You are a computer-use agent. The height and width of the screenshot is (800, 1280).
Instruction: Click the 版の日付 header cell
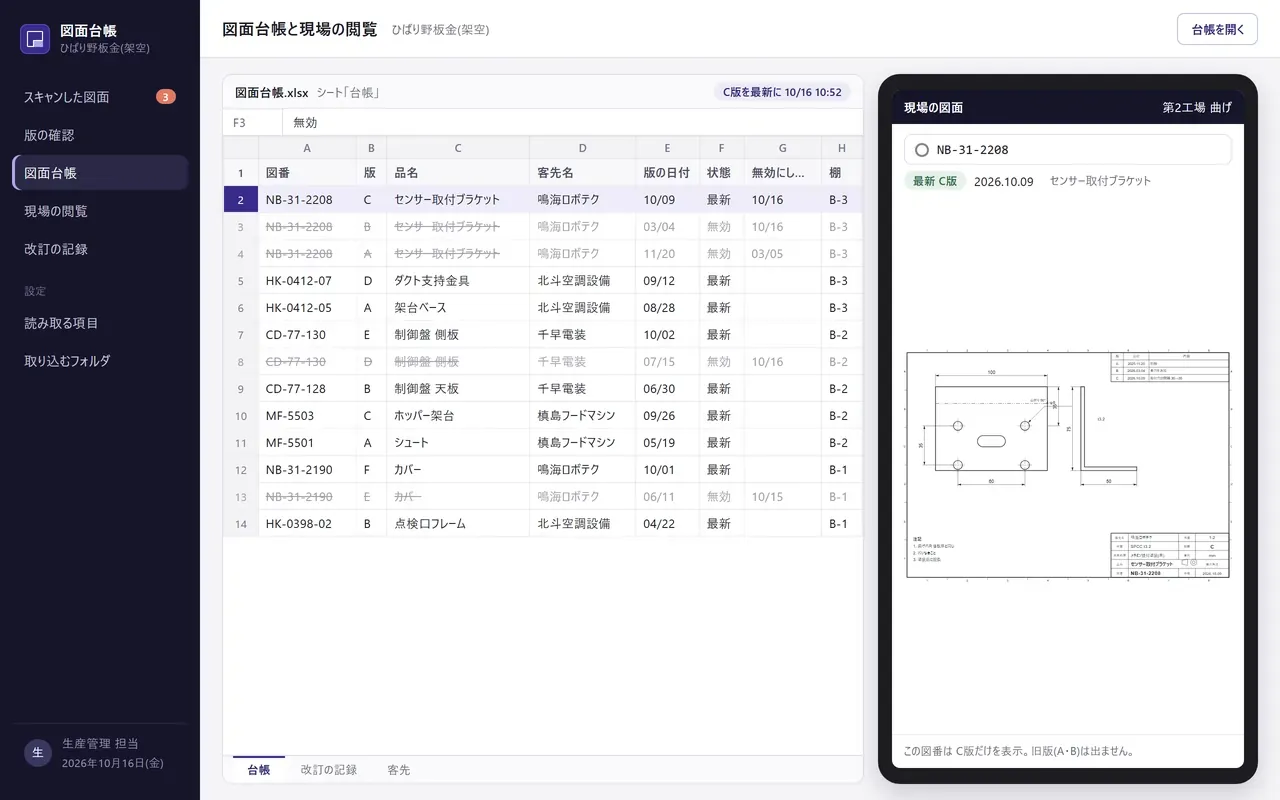(667, 173)
